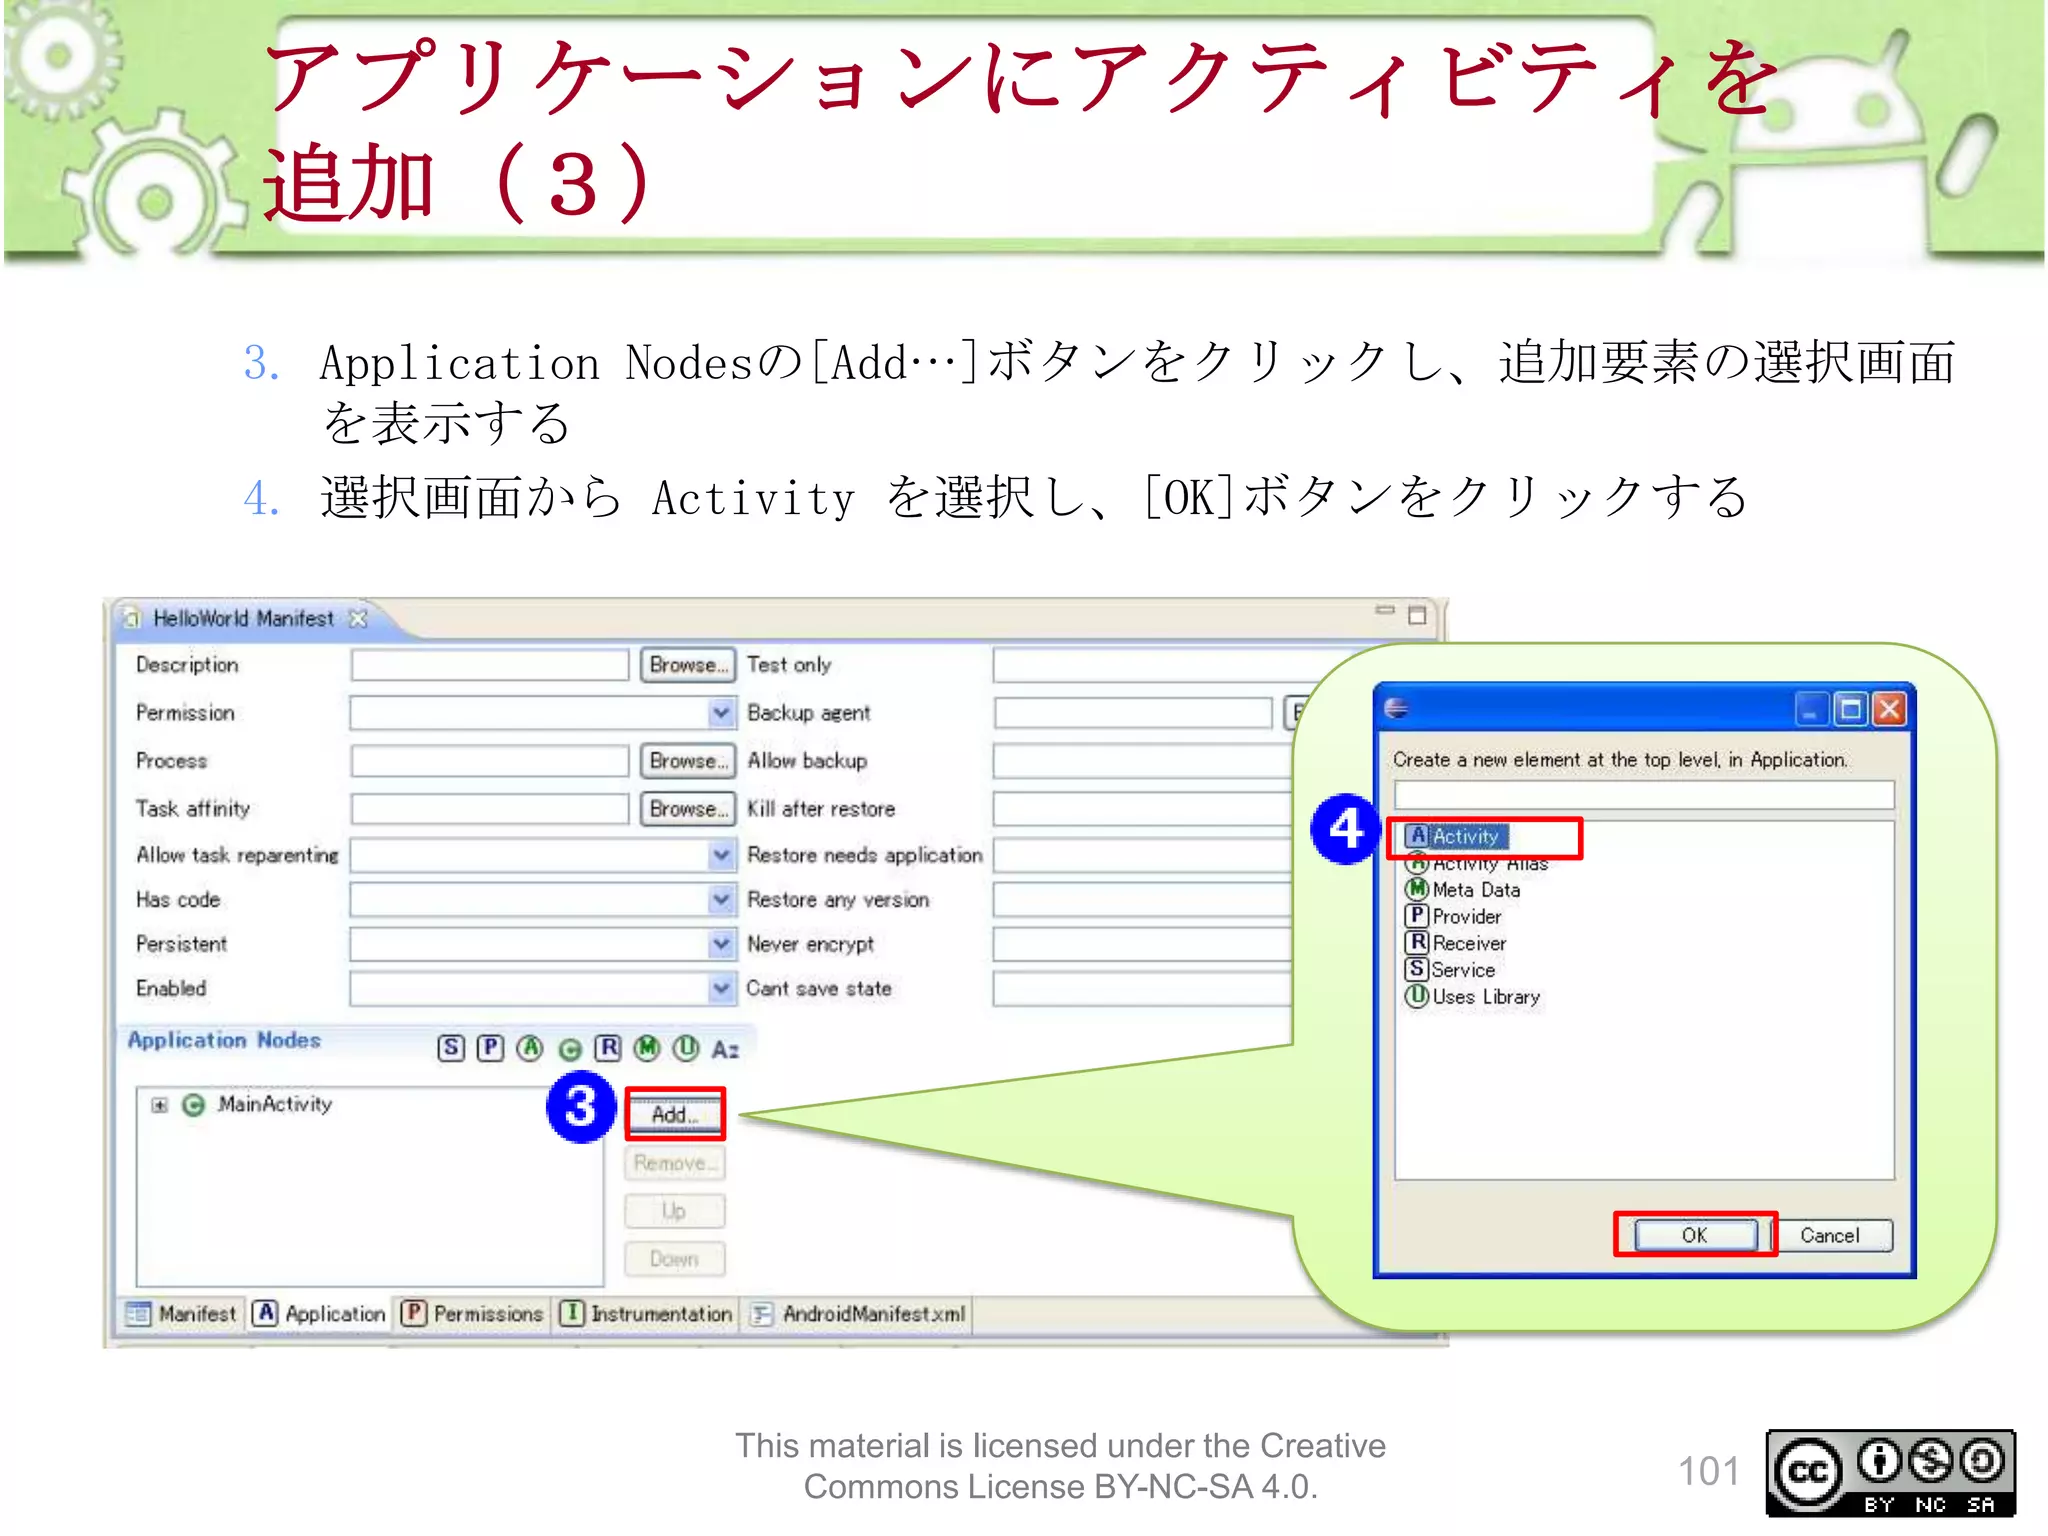Screen dimensions: 2048x1536
Task: Maximize the new element dialog window
Action: click(x=1851, y=710)
